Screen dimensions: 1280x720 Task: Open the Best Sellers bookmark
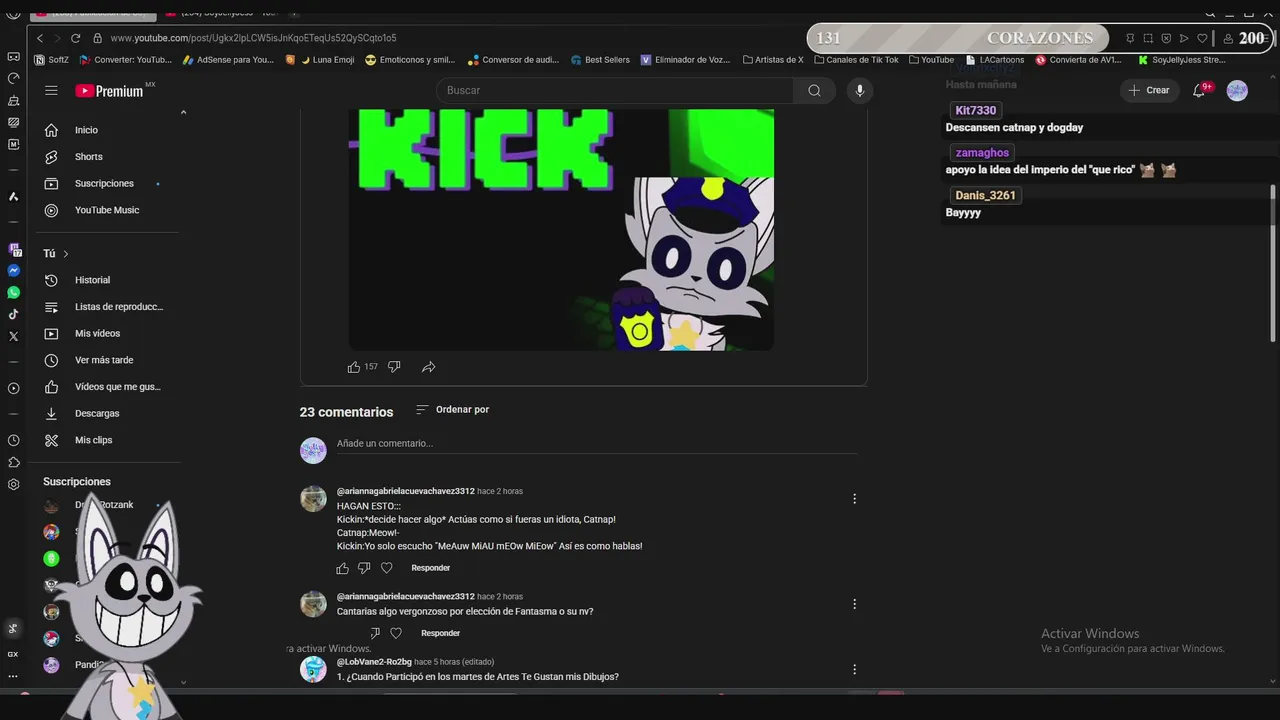[600, 60]
